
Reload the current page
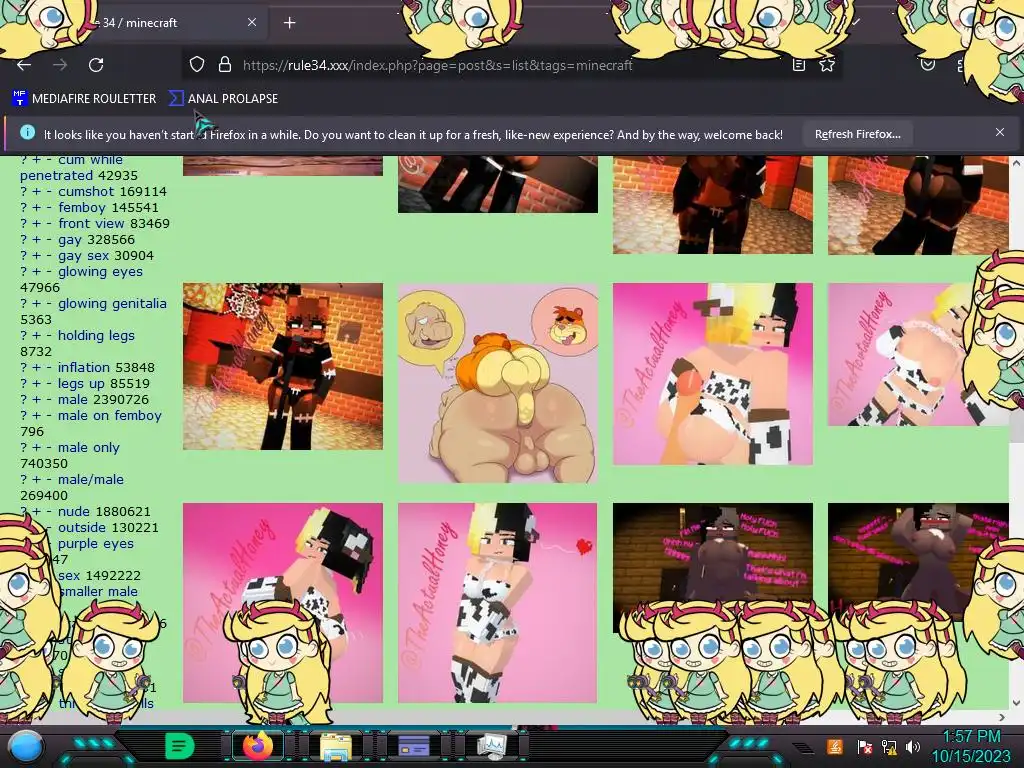[x=96, y=65]
